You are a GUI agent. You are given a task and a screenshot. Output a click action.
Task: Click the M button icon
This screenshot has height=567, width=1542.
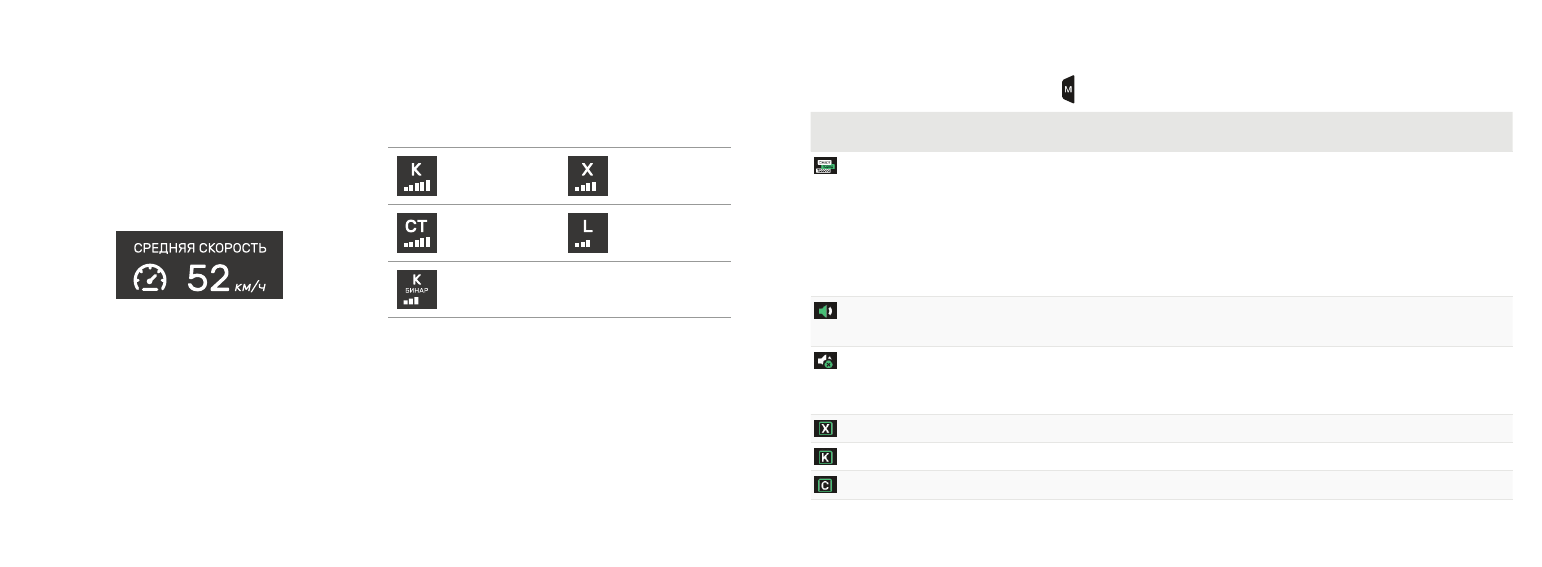(x=1068, y=89)
